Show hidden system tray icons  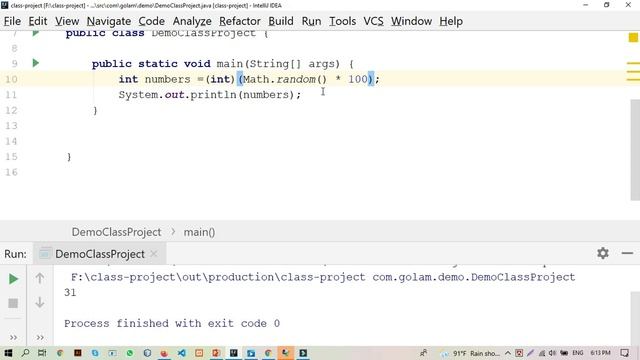(x=508, y=353)
